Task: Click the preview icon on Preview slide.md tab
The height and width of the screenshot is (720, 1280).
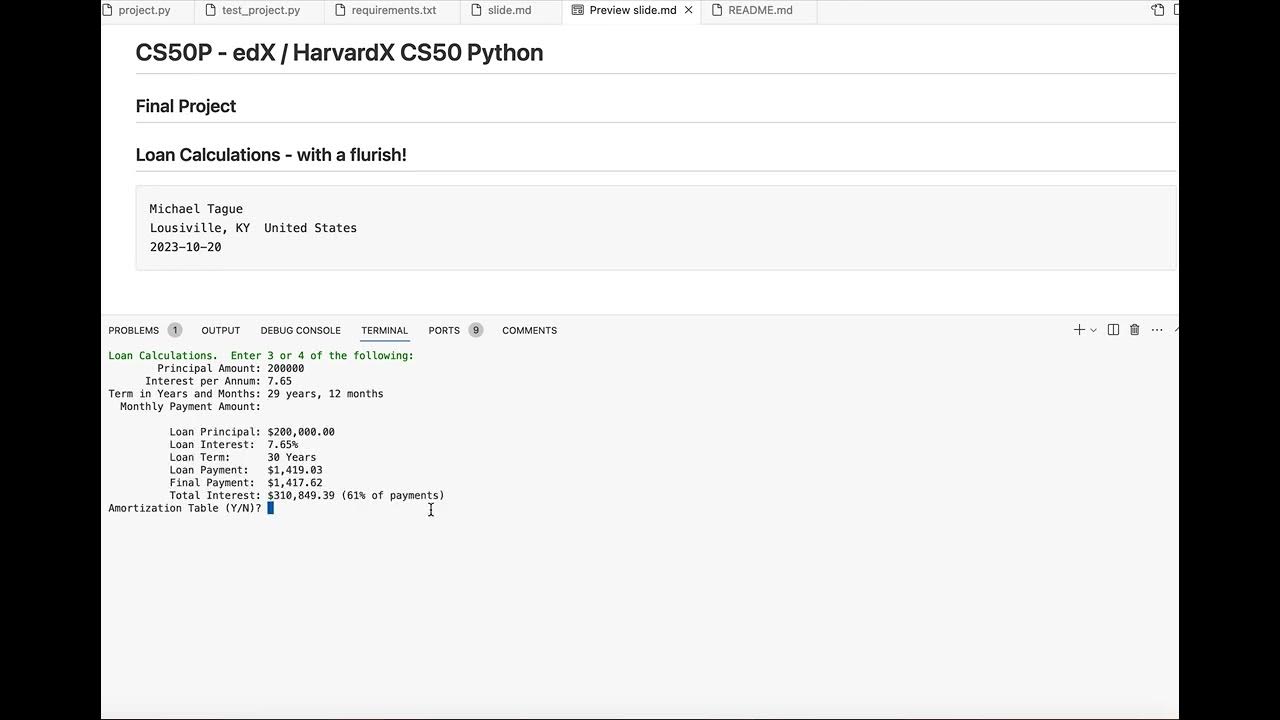Action: (578, 10)
